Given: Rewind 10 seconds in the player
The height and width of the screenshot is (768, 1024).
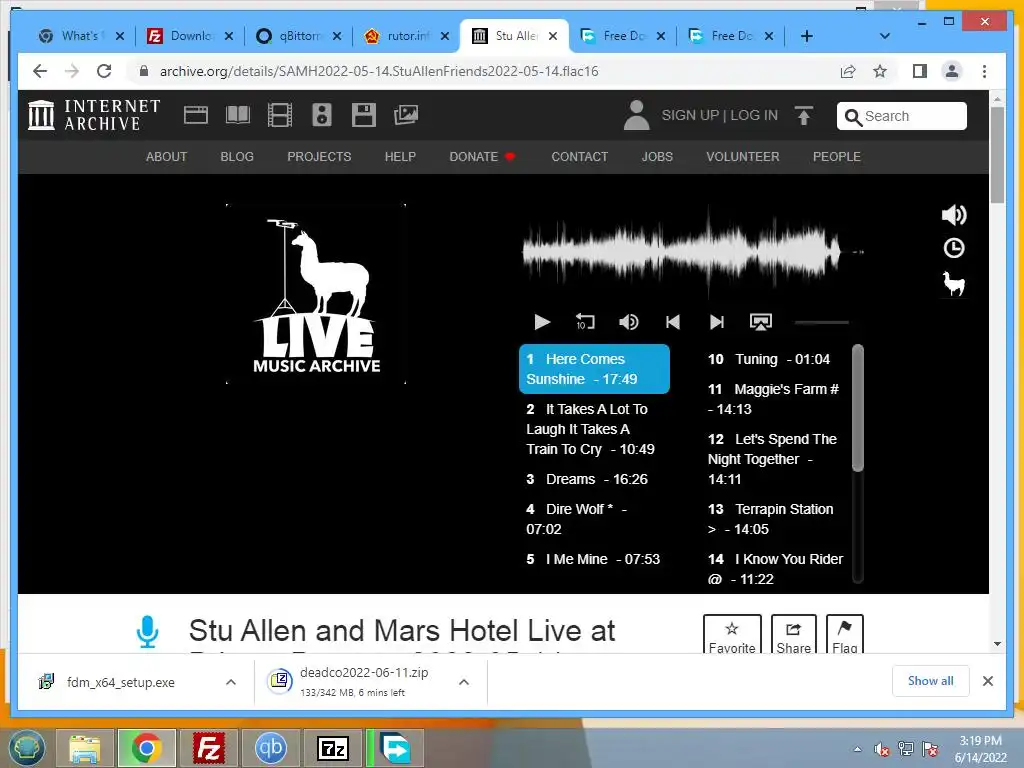Looking at the screenshot, I should point(585,322).
